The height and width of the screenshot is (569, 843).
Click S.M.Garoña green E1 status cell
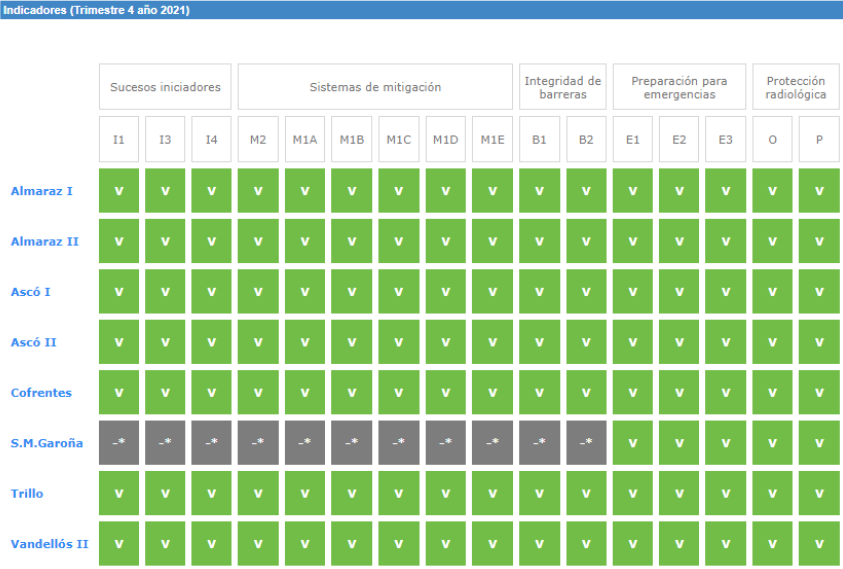633,442
